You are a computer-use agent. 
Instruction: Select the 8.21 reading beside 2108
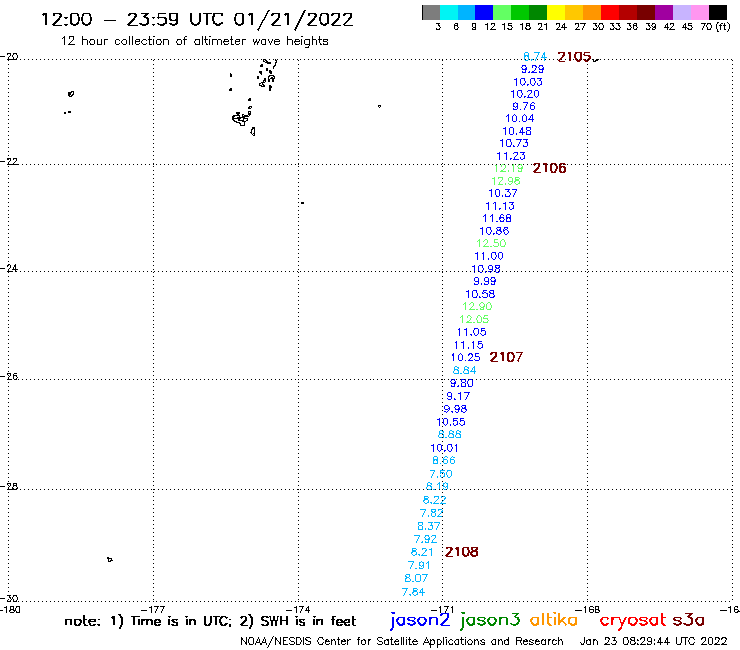(x=422, y=552)
